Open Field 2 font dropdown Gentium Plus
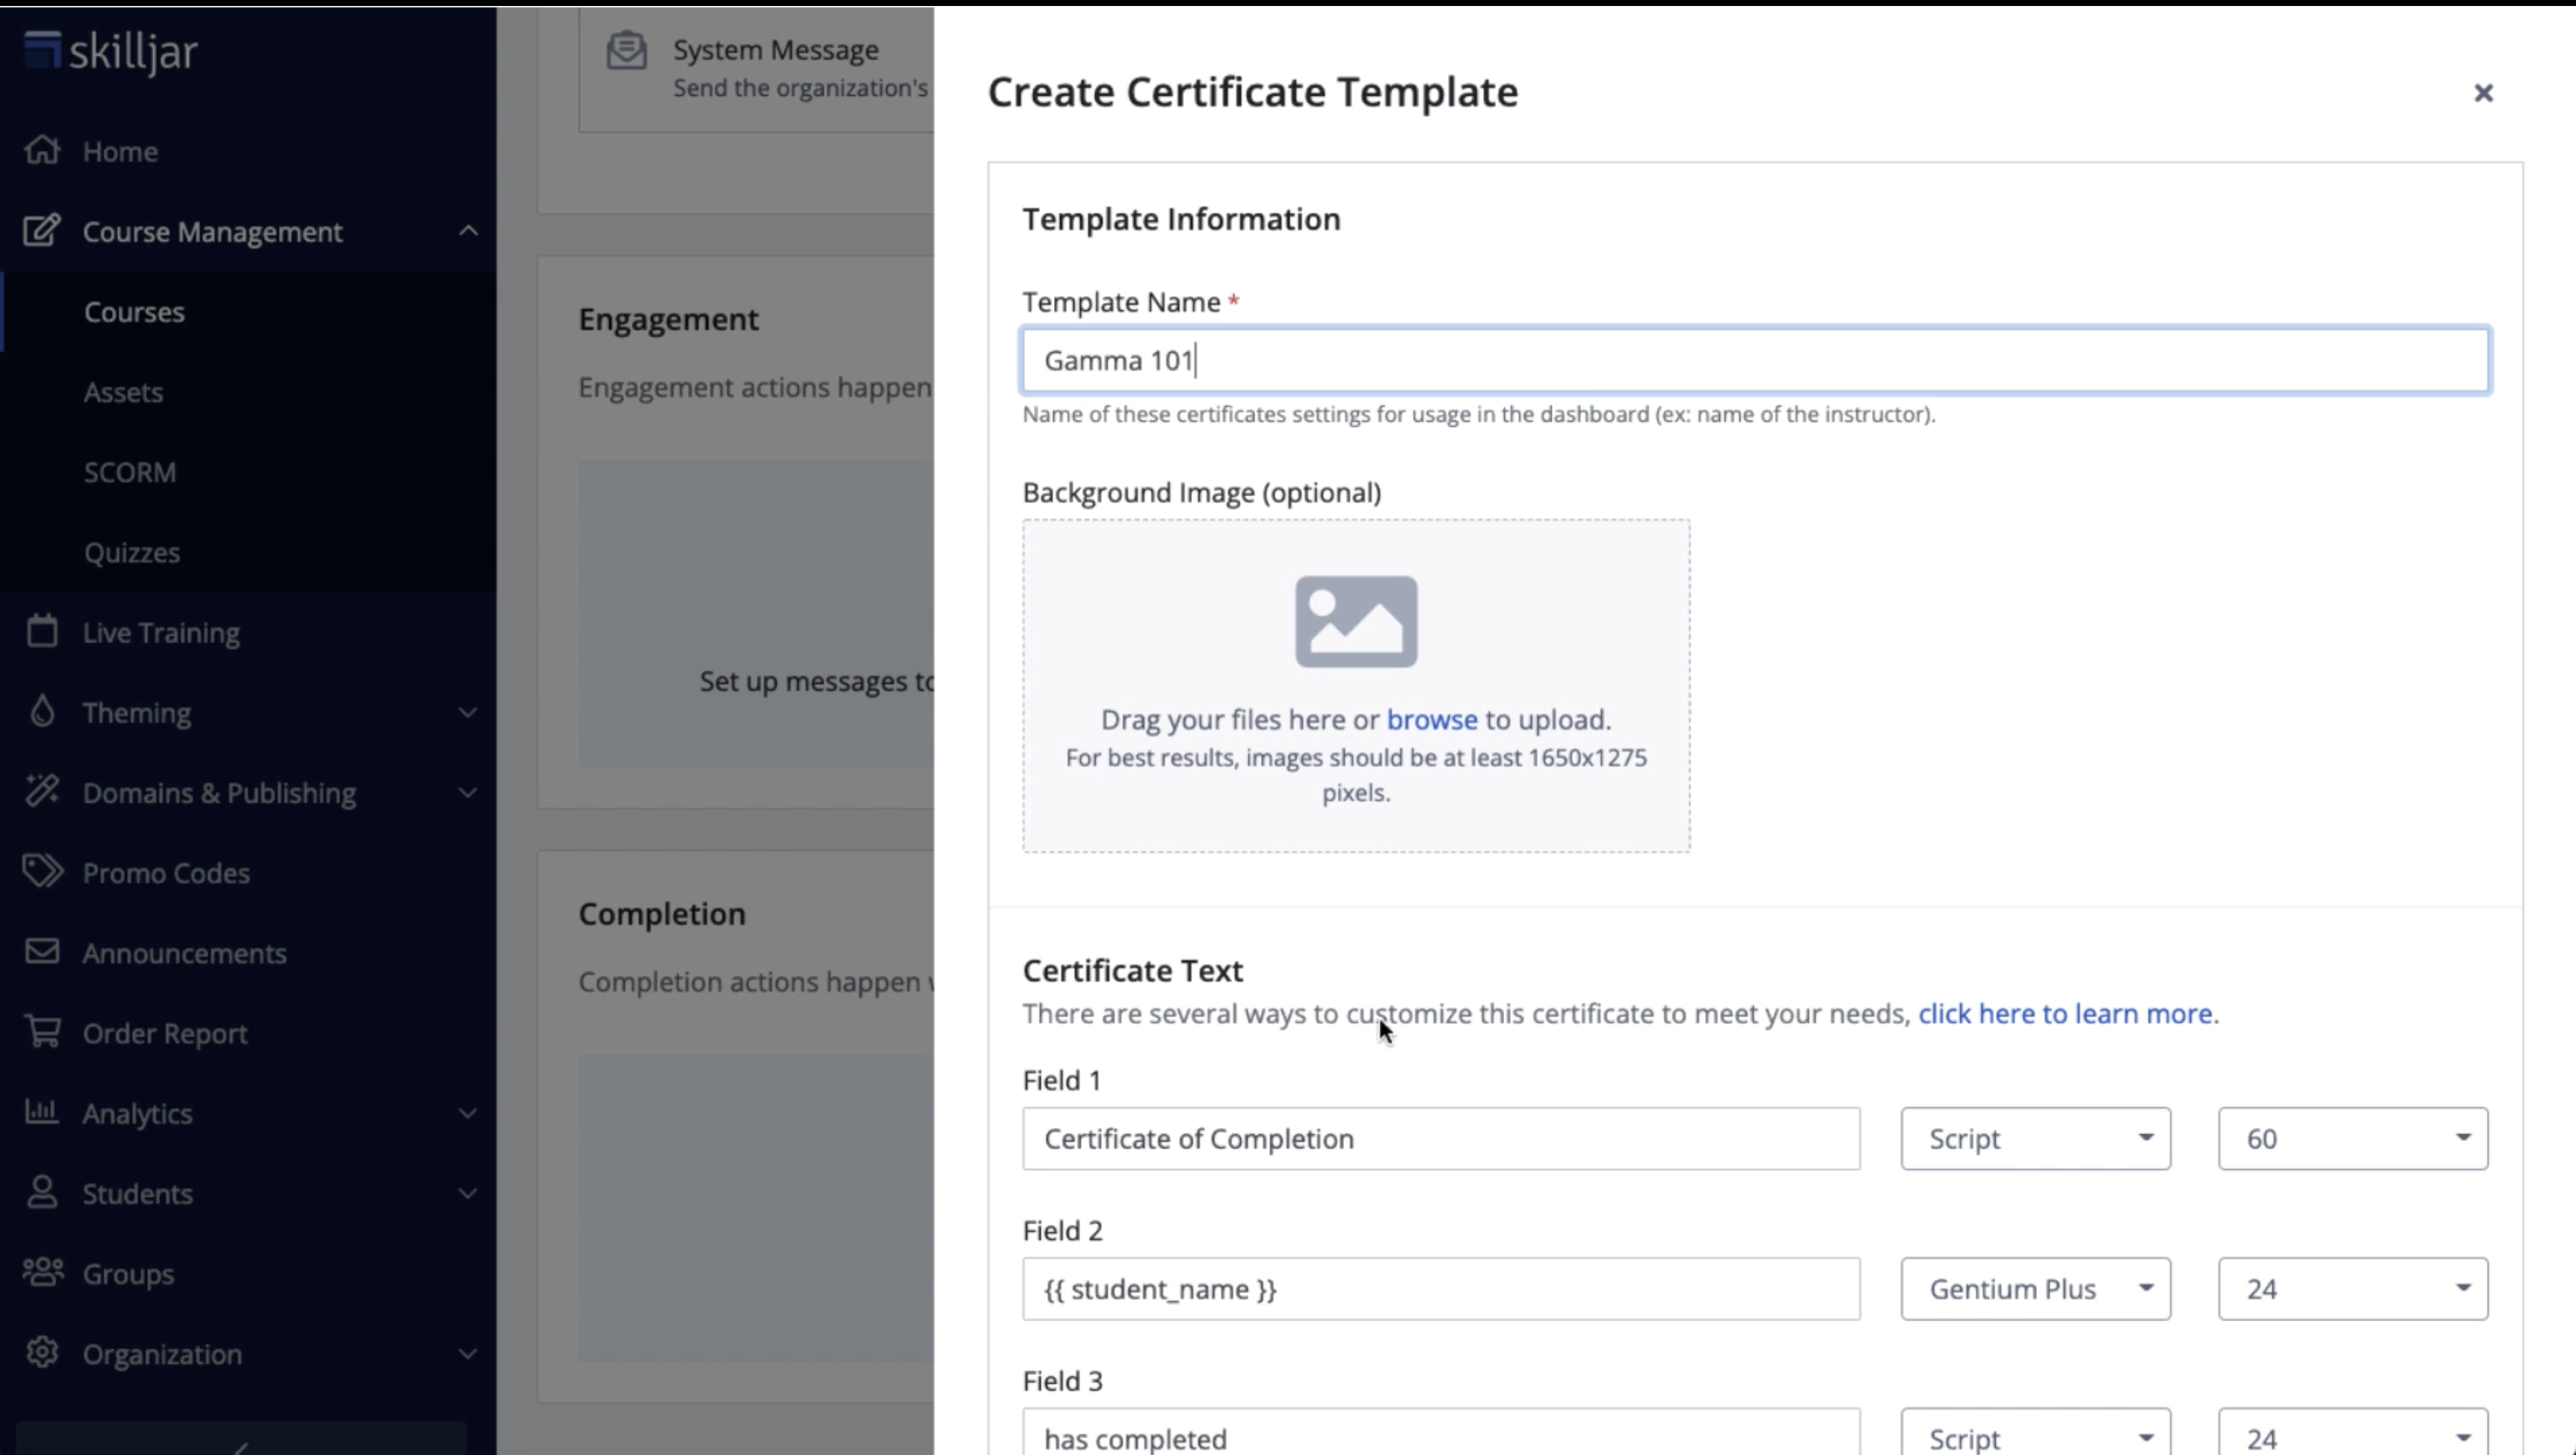2576x1455 pixels. point(2034,1288)
